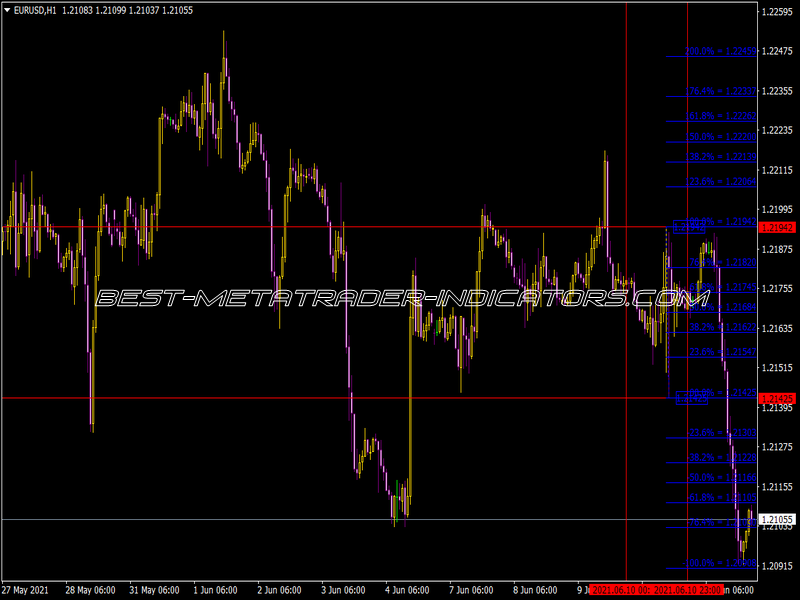
Task: Click the red 1.21942 price tag on axis
Action: [778, 228]
